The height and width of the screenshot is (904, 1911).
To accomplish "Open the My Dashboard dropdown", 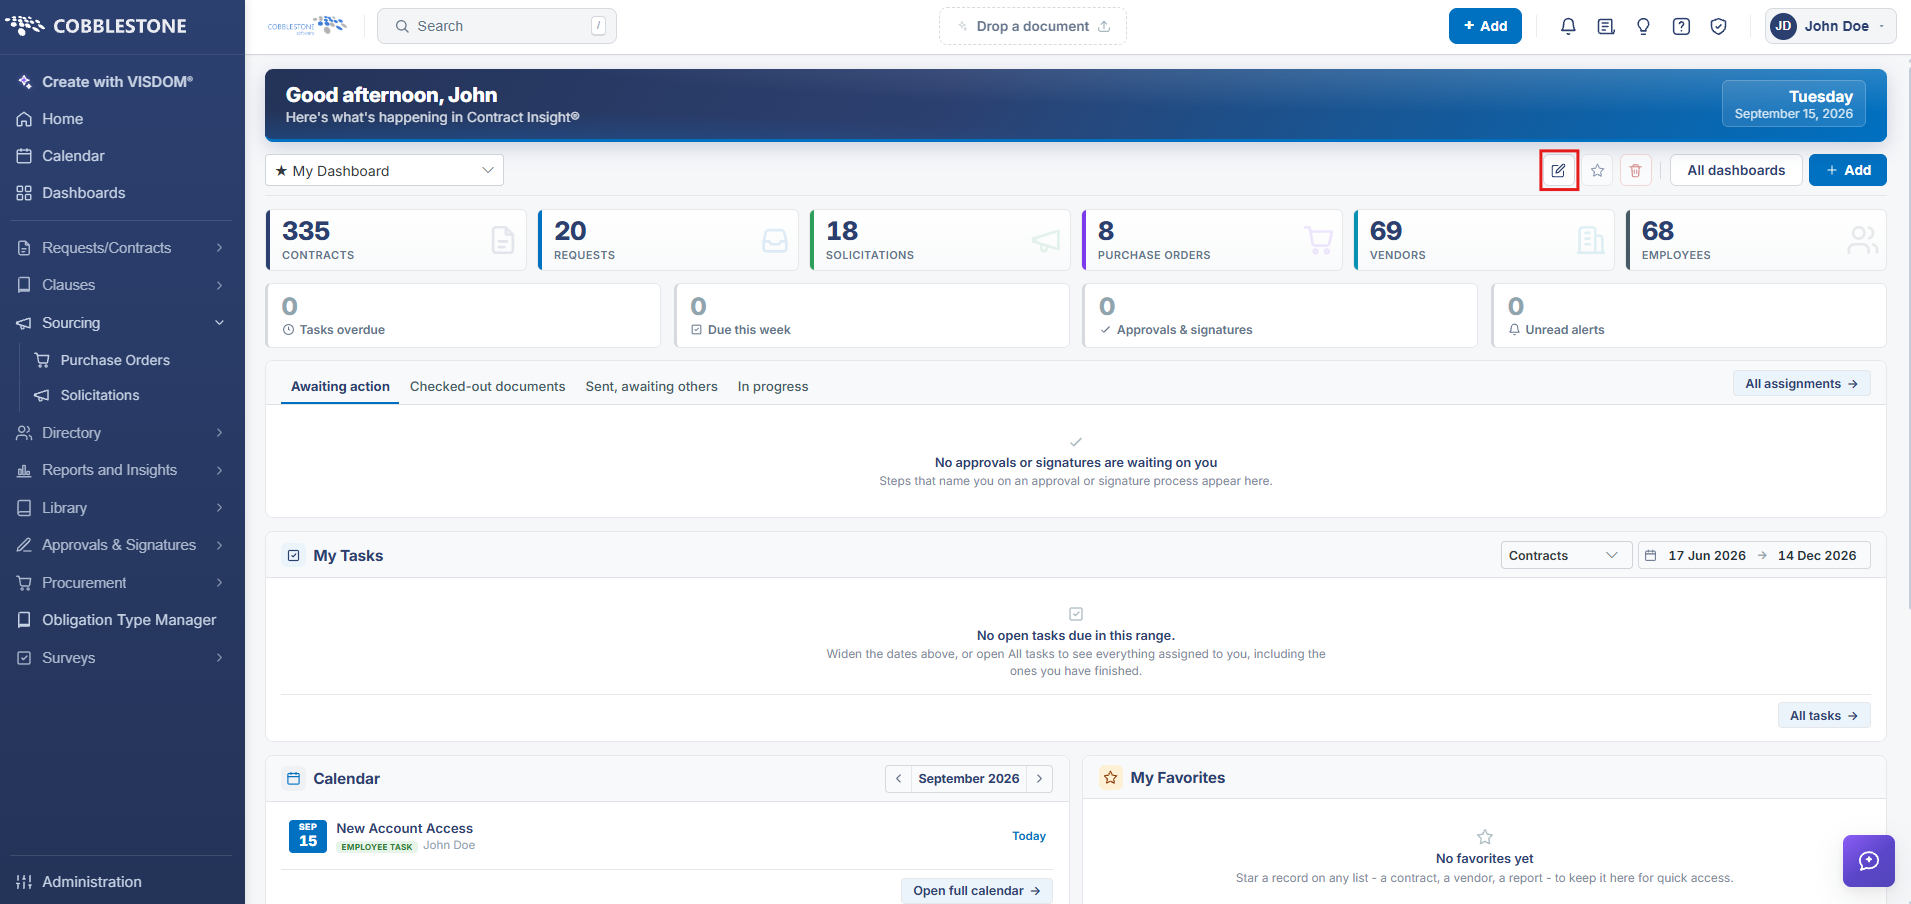I will pyautogui.click(x=384, y=170).
